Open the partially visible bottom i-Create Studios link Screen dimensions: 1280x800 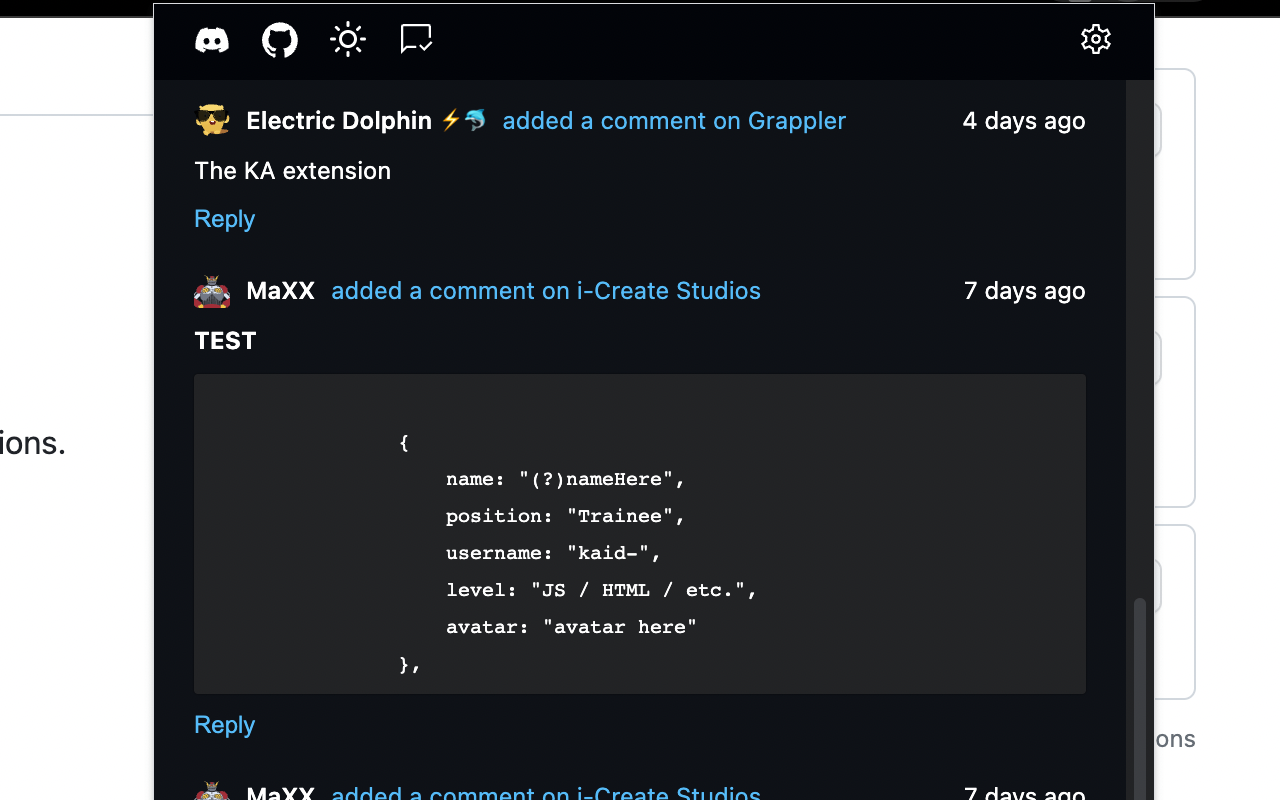(546, 793)
